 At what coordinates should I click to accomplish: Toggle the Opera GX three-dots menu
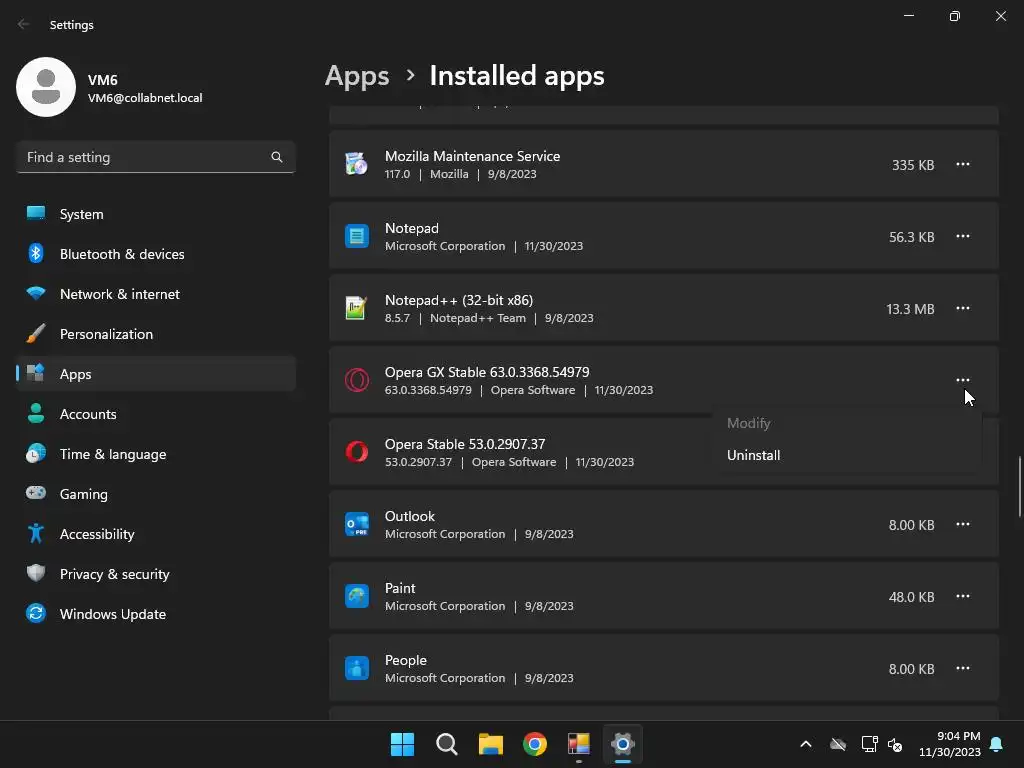click(x=963, y=380)
